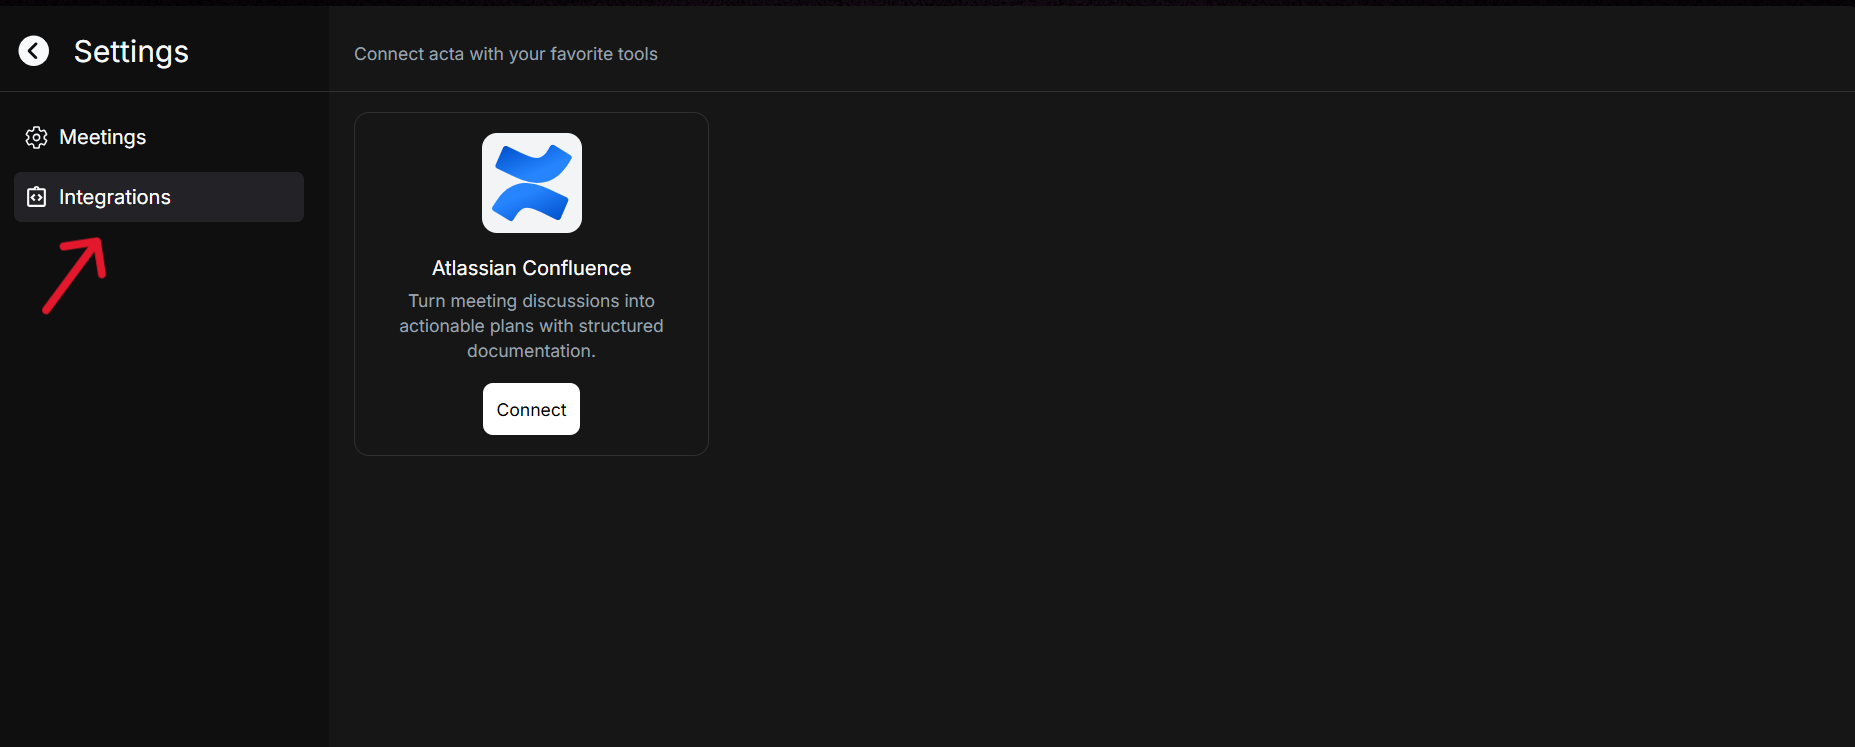Click the Meetings gear icon
Screen dimensions: 1855x747
click(x=37, y=137)
